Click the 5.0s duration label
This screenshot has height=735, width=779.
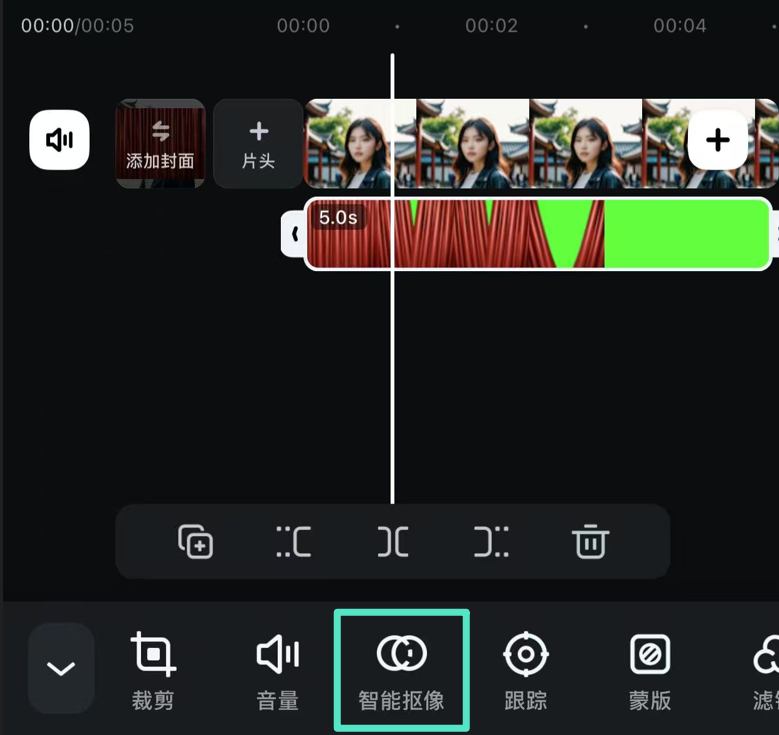338,217
